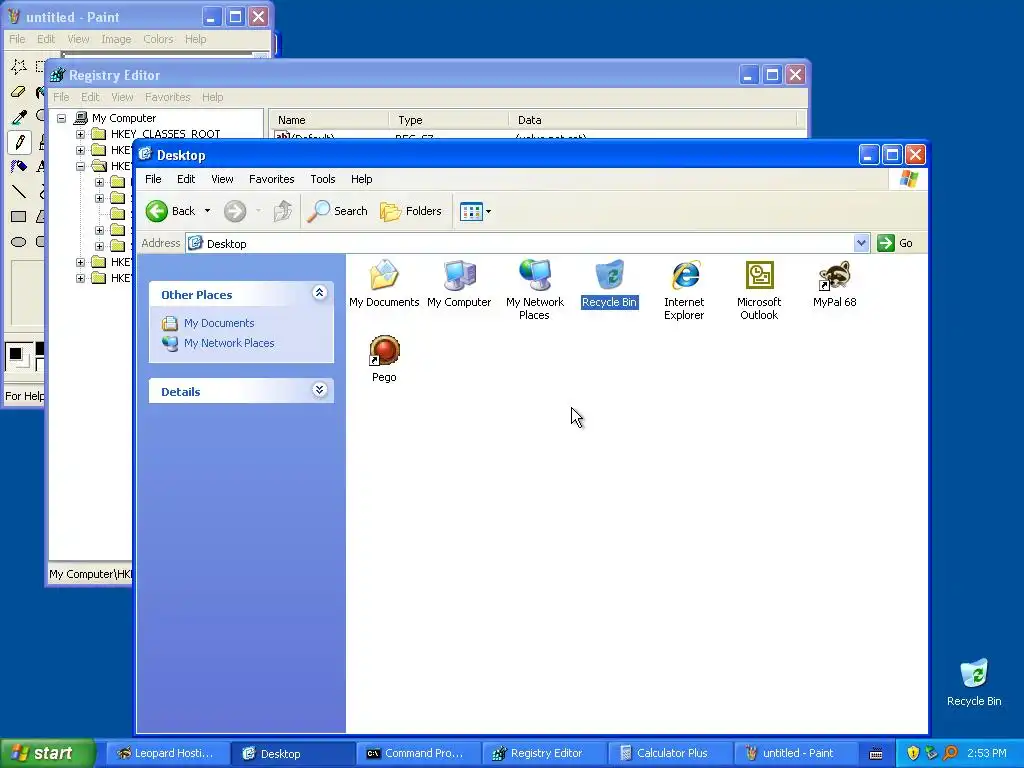1024x768 pixels.
Task: Open the View menu in Desktop window
Action: 222,179
